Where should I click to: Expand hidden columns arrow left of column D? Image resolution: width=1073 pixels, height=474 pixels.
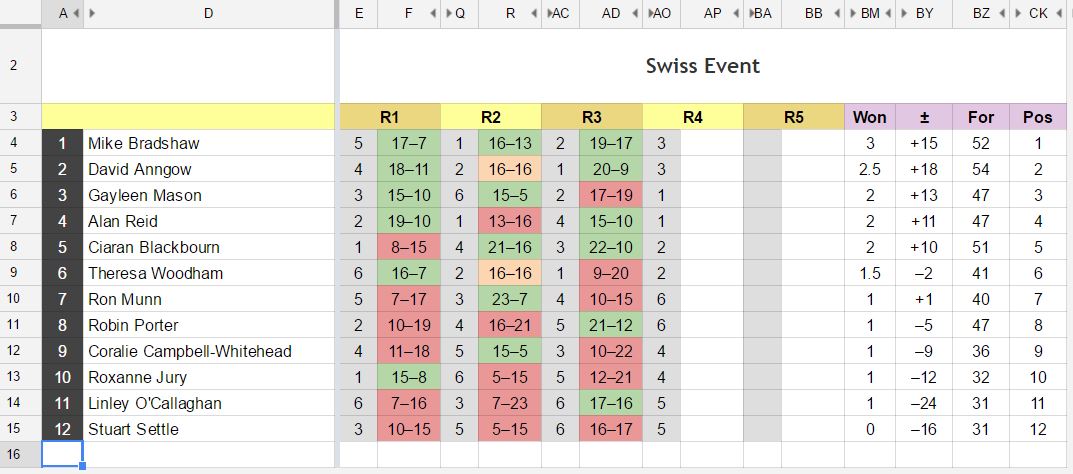coord(92,14)
